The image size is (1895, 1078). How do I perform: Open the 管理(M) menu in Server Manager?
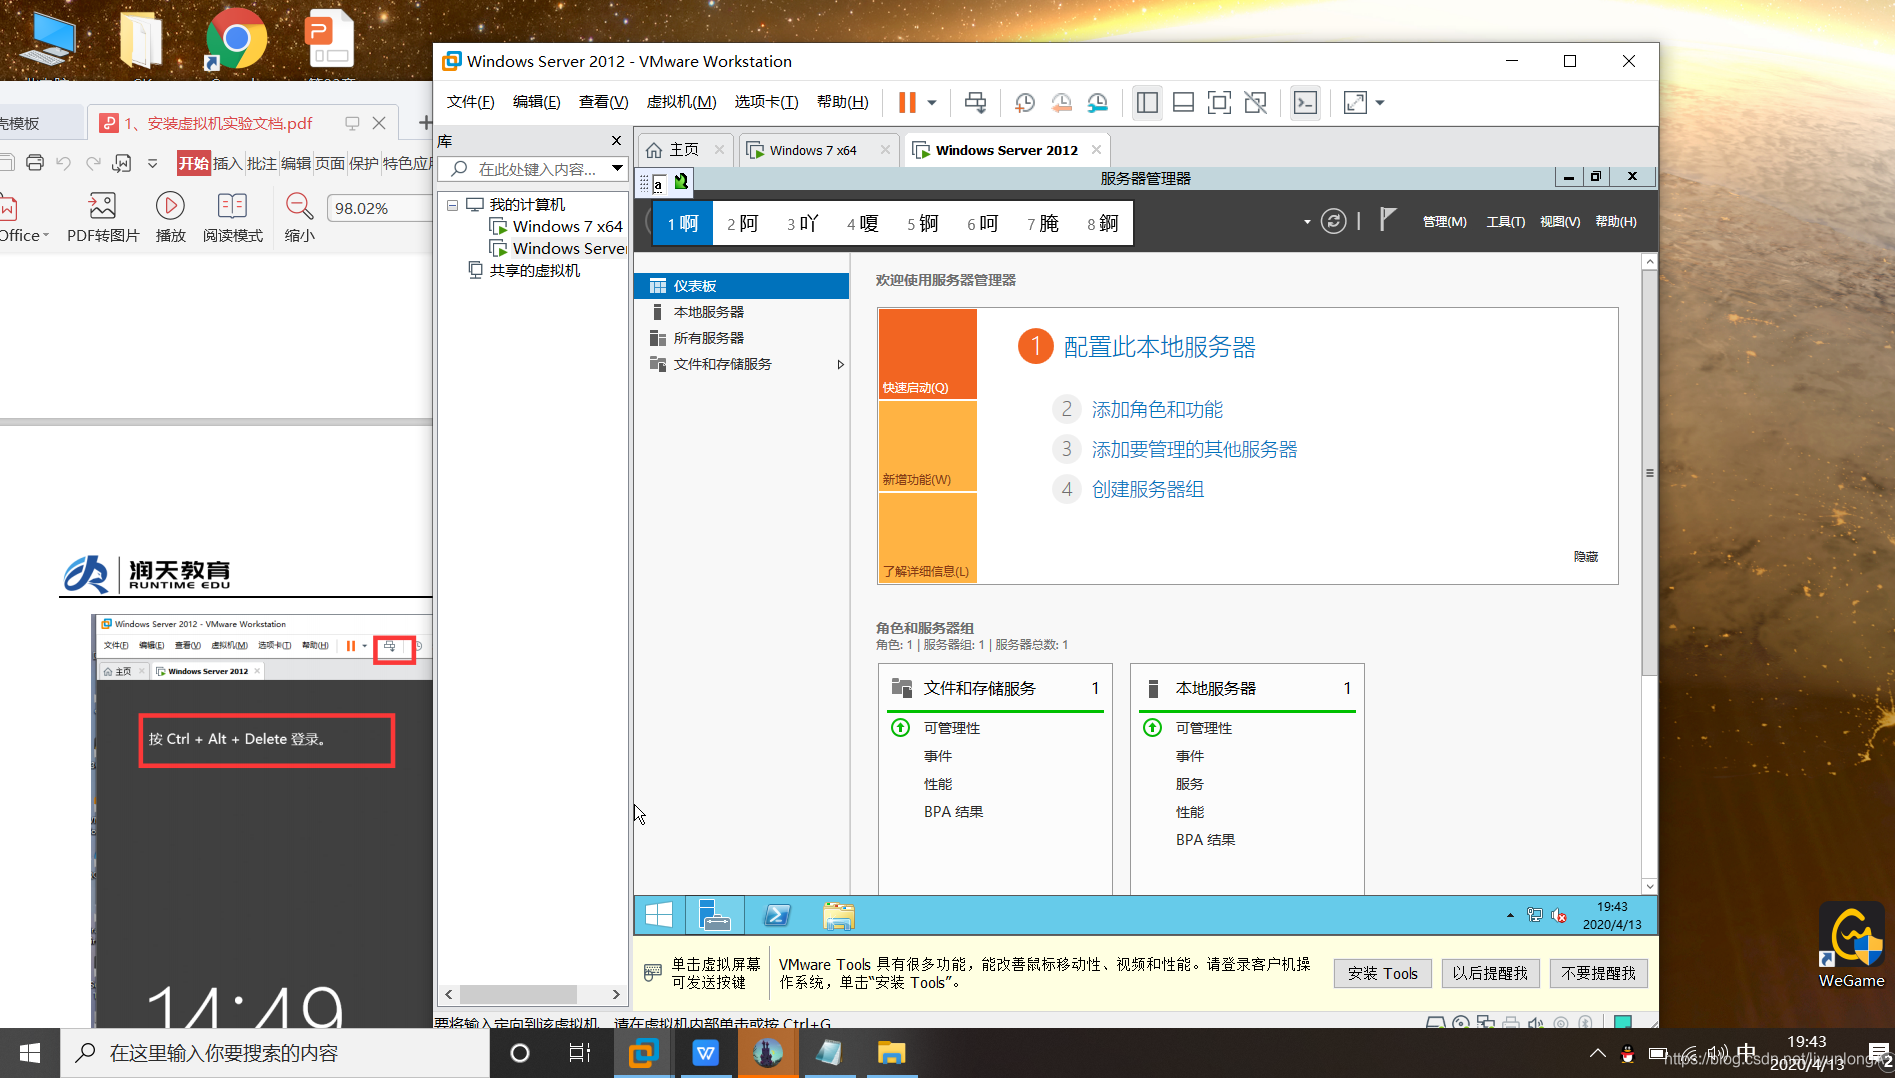point(1444,222)
